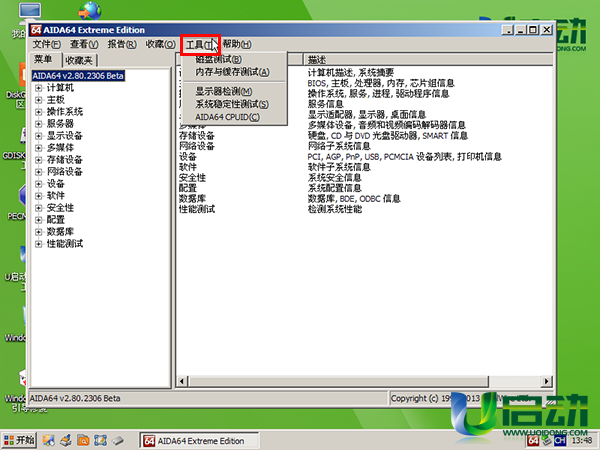Screen dimensions: 600x450
Task: Expand the 软件 tree node
Action: (x=38, y=196)
